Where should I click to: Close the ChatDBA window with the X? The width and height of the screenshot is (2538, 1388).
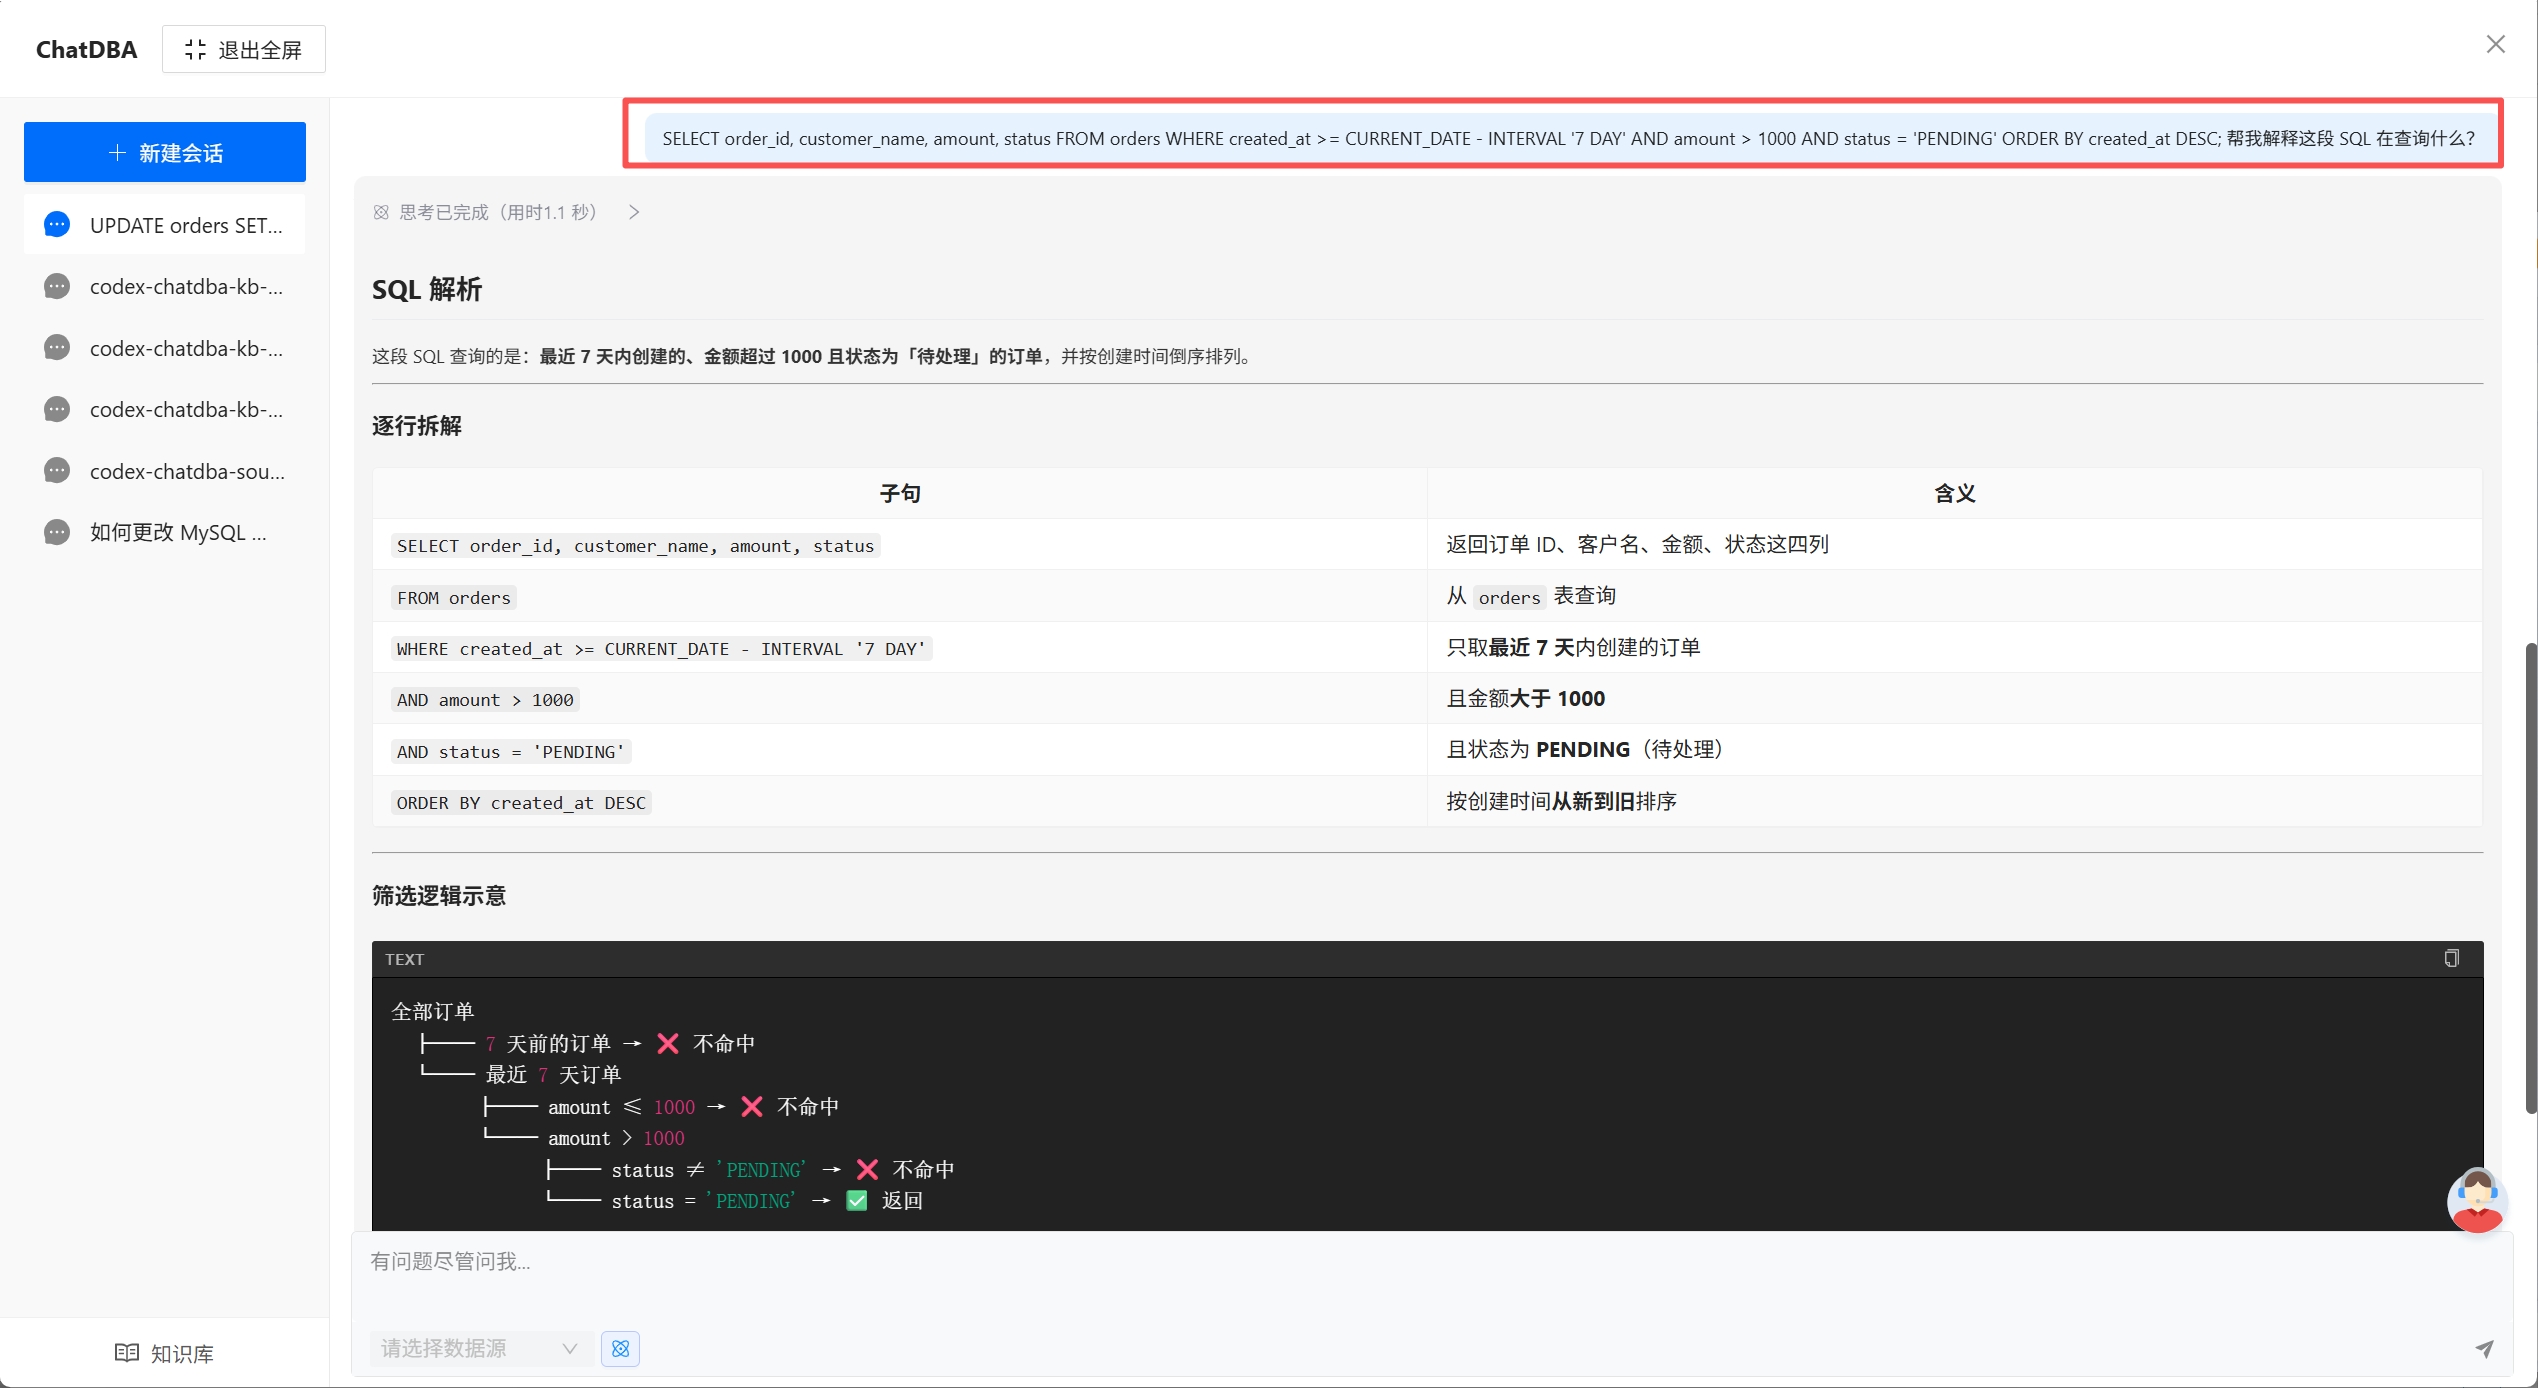click(2495, 44)
